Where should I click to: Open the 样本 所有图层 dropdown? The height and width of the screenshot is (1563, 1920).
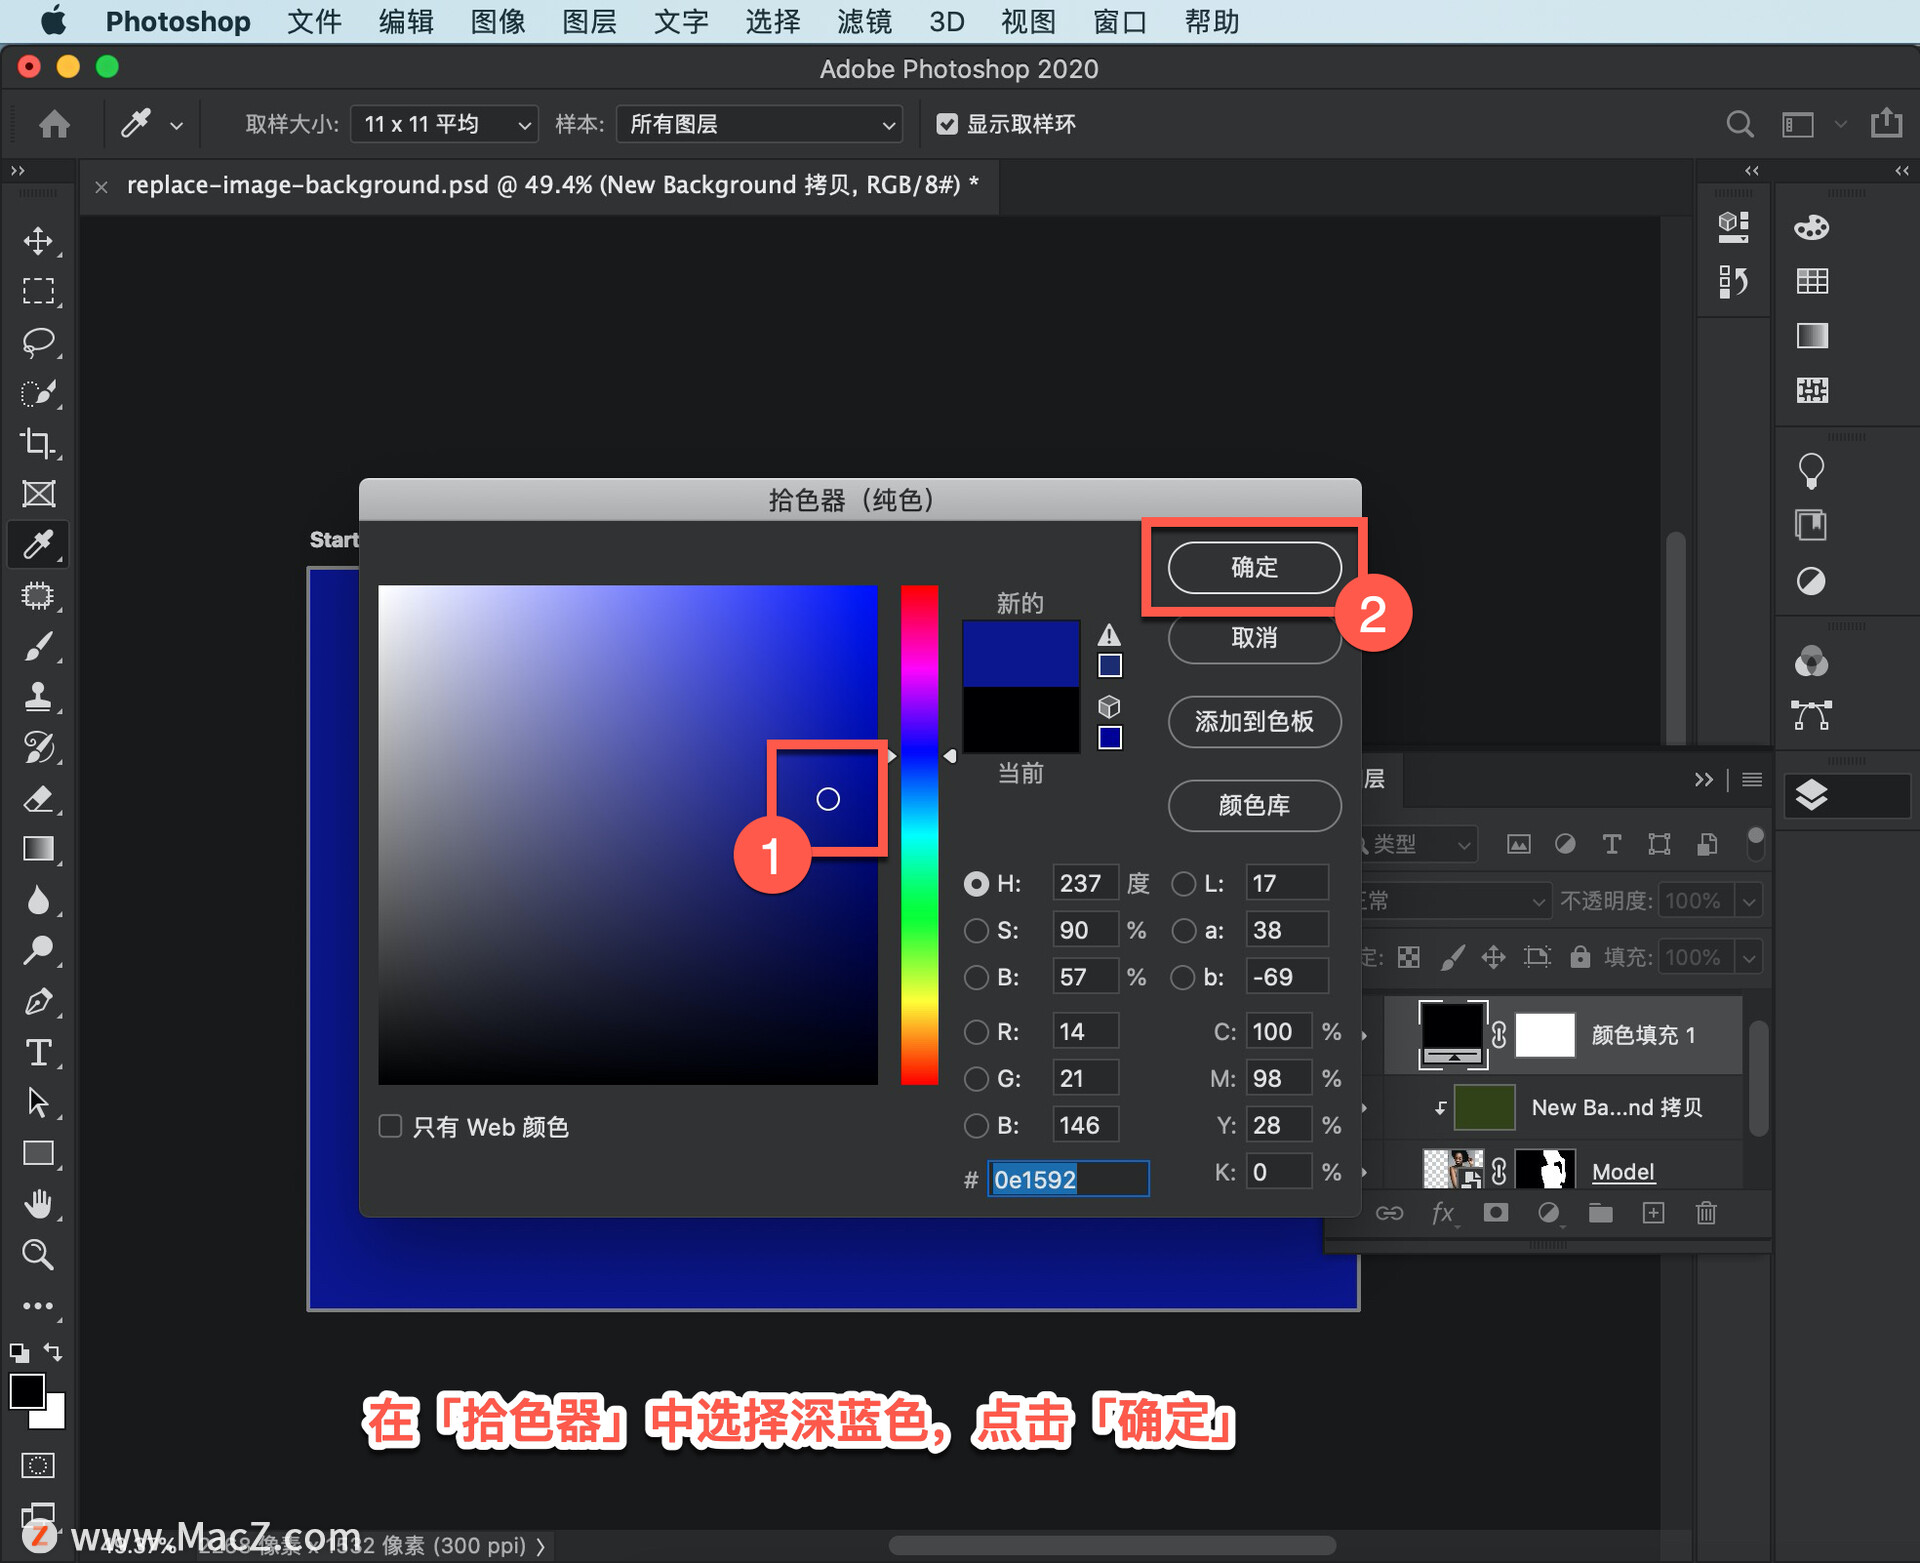pyautogui.click(x=759, y=124)
